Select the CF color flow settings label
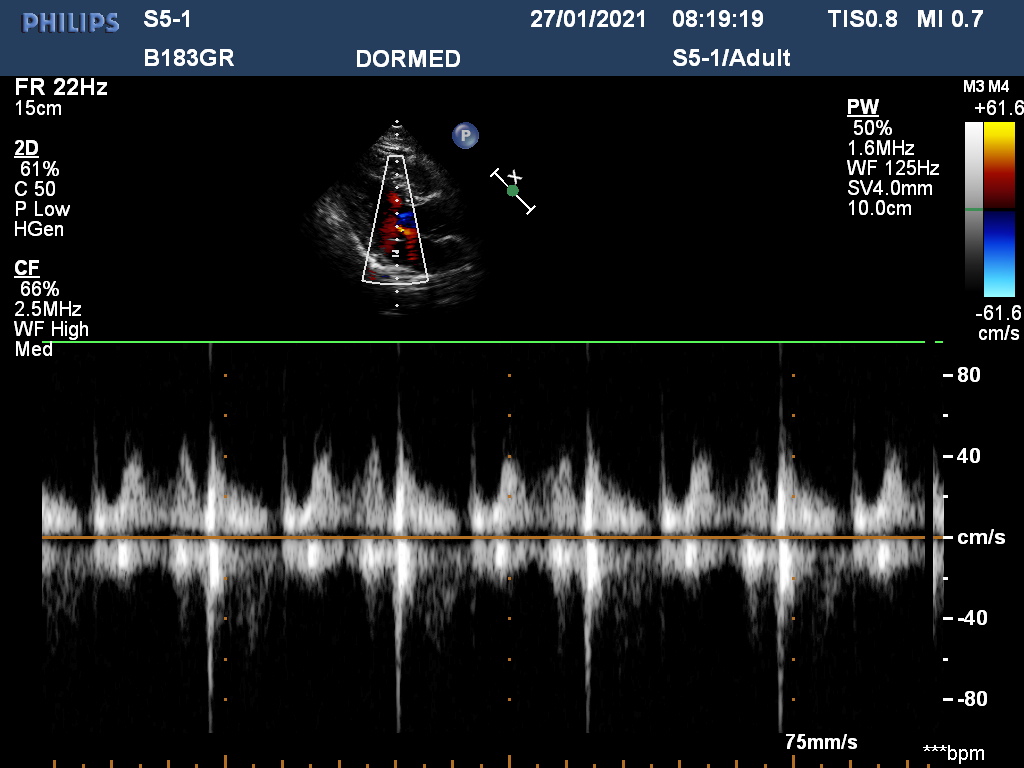 click(x=26, y=268)
